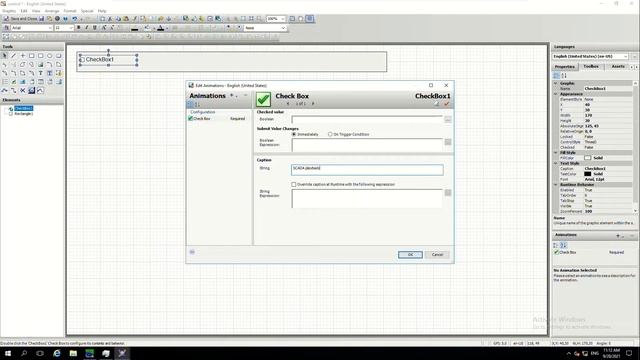
Task: Click the FillColor white swatch
Action: click(x=587, y=158)
